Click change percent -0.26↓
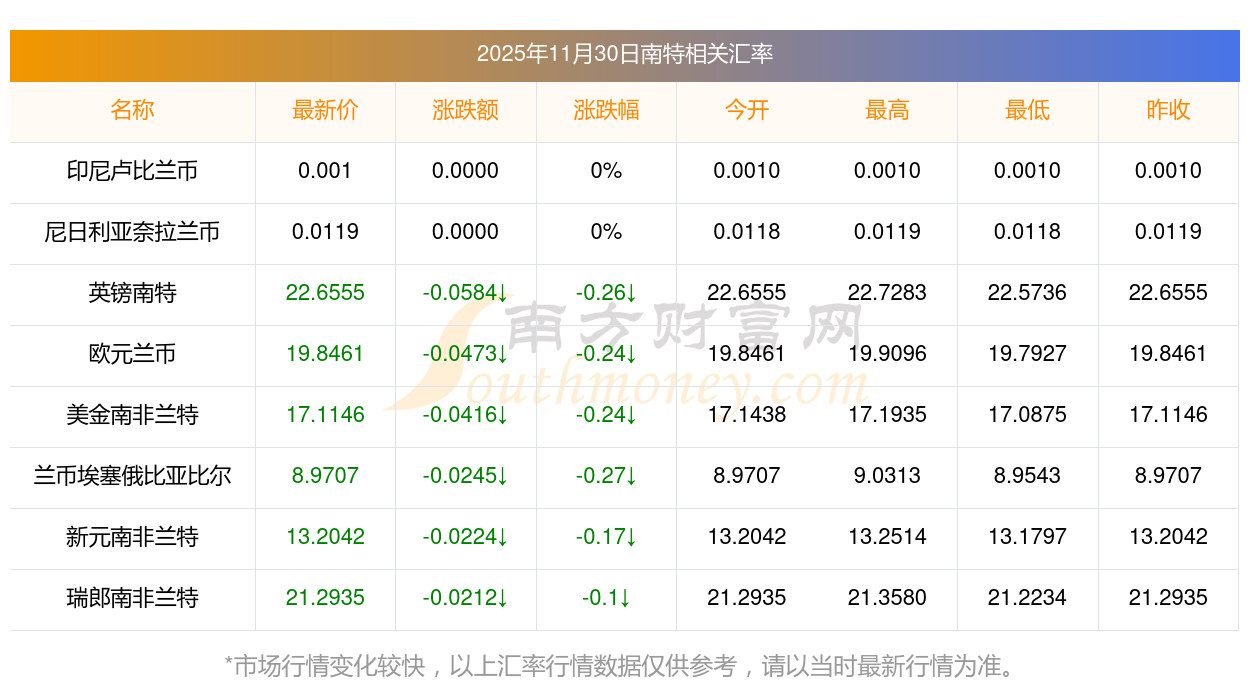1250x697 pixels. coord(606,293)
